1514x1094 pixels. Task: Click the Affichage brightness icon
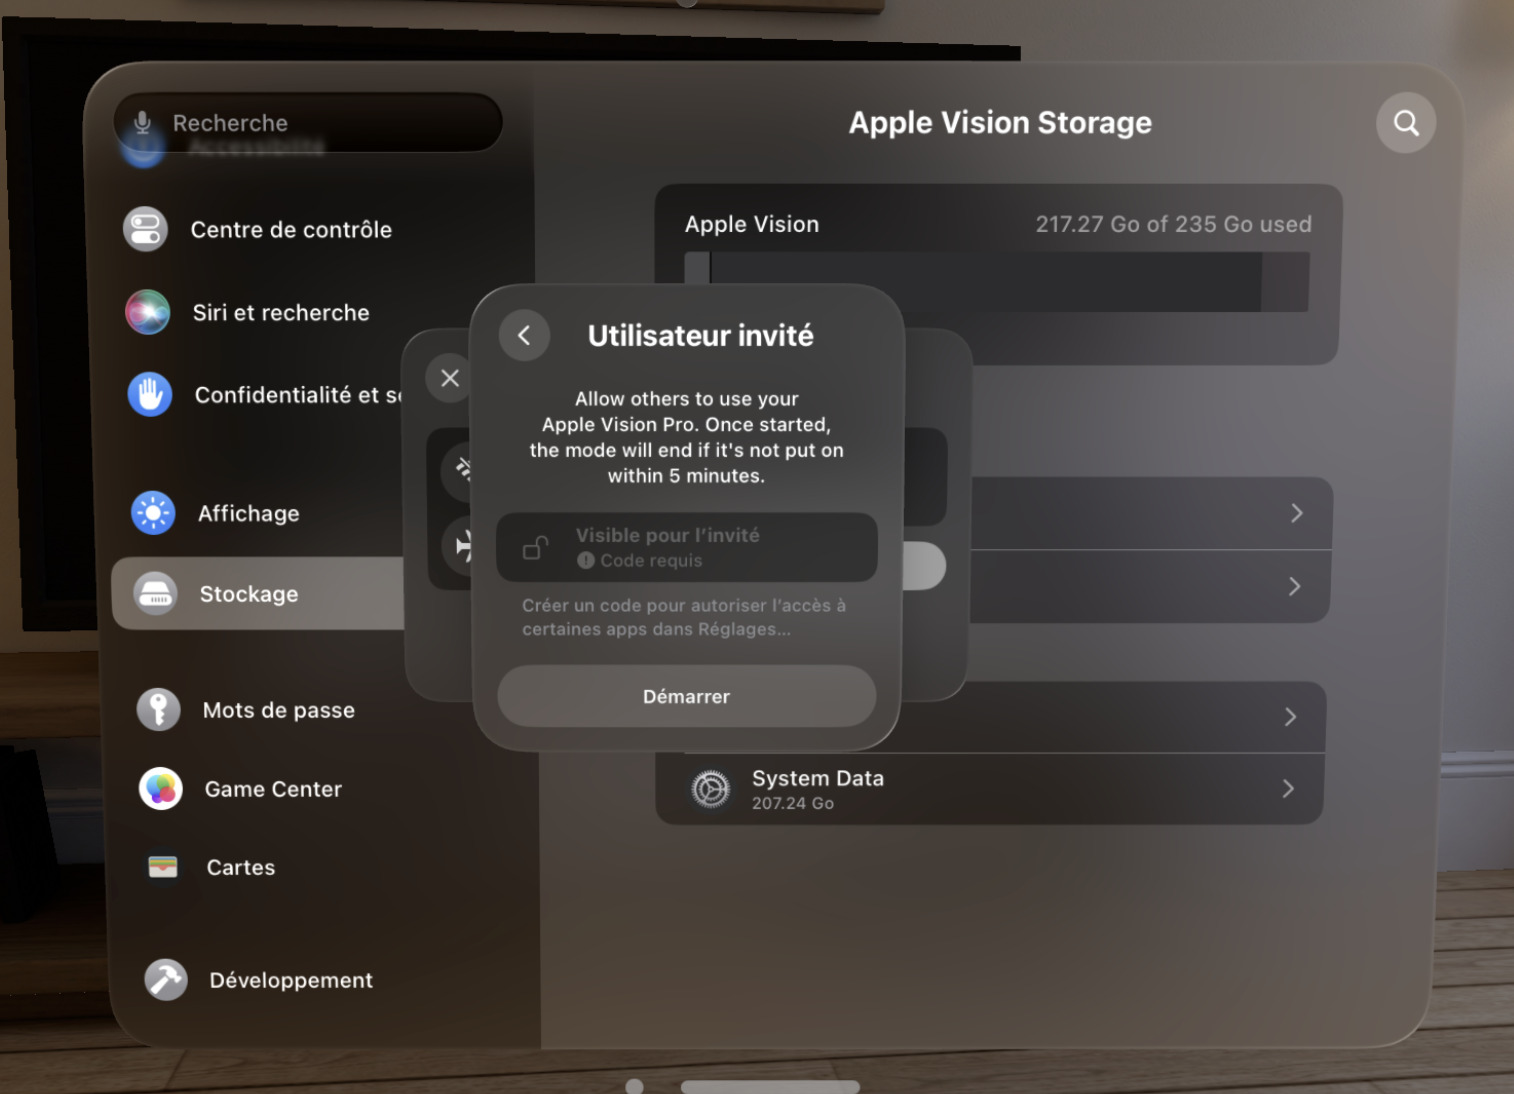[153, 513]
